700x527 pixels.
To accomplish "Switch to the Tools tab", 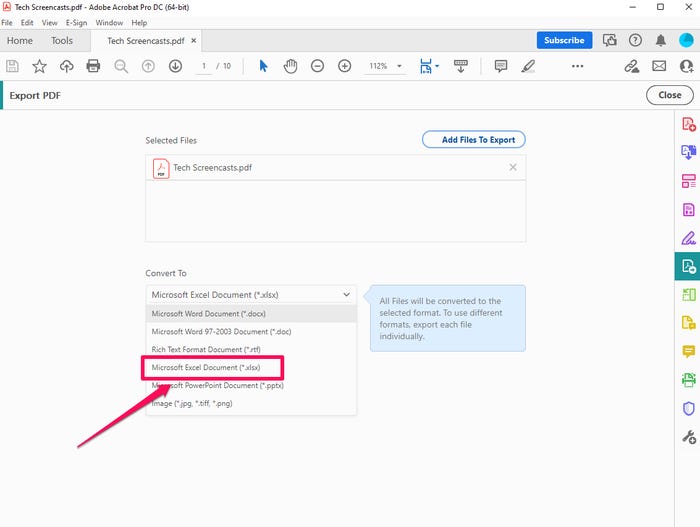I will 62,41.
